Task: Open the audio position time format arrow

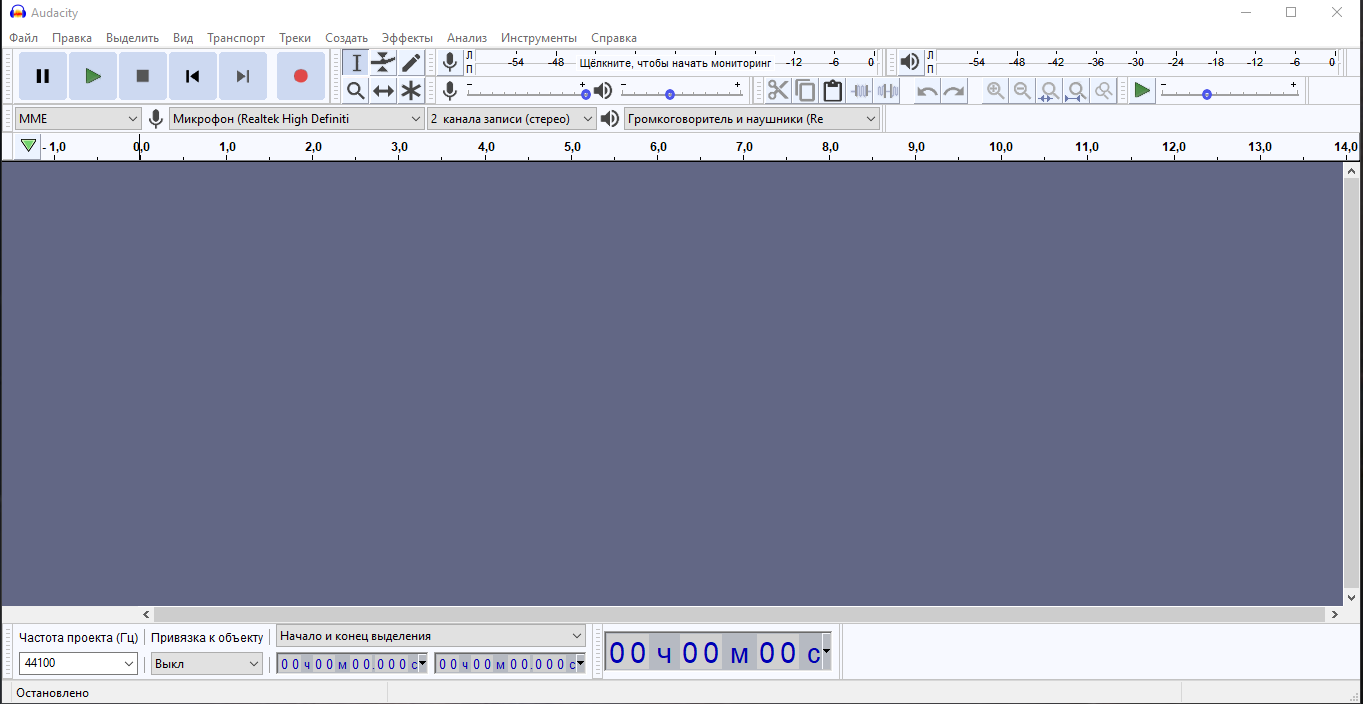Action: [x=826, y=652]
